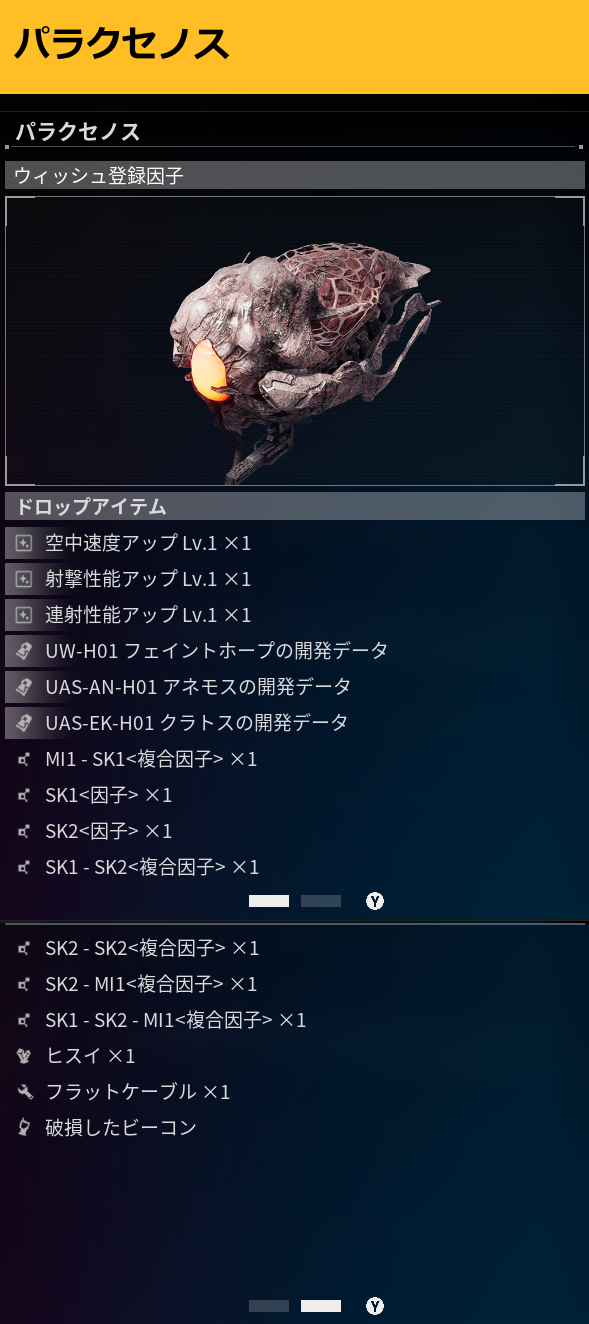Select first page indicator in upper pager

[x=269, y=901]
